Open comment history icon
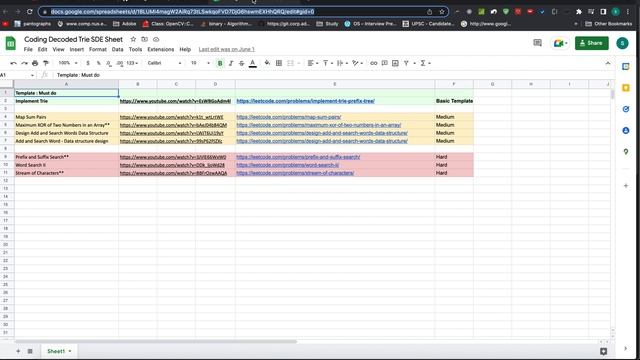Viewport: 640px width, 360px height. (538, 43)
